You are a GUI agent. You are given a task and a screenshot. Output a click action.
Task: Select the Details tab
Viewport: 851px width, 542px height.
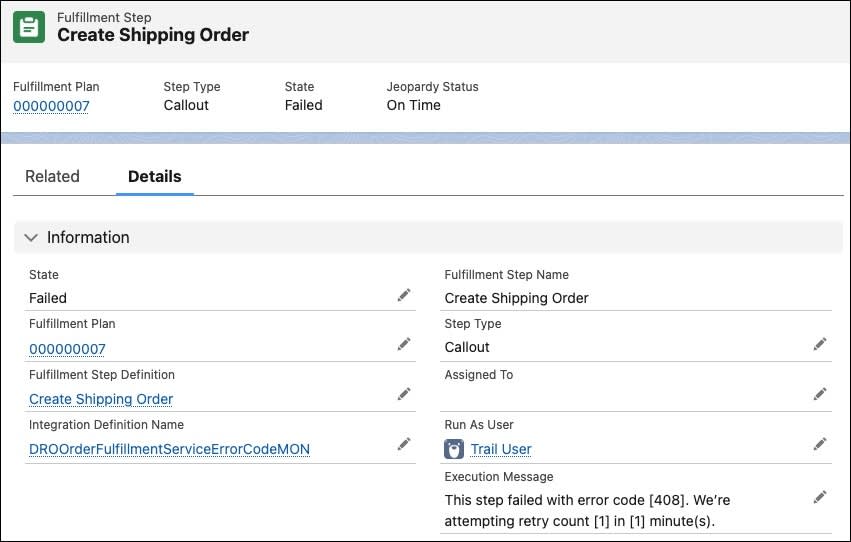pos(155,176)
